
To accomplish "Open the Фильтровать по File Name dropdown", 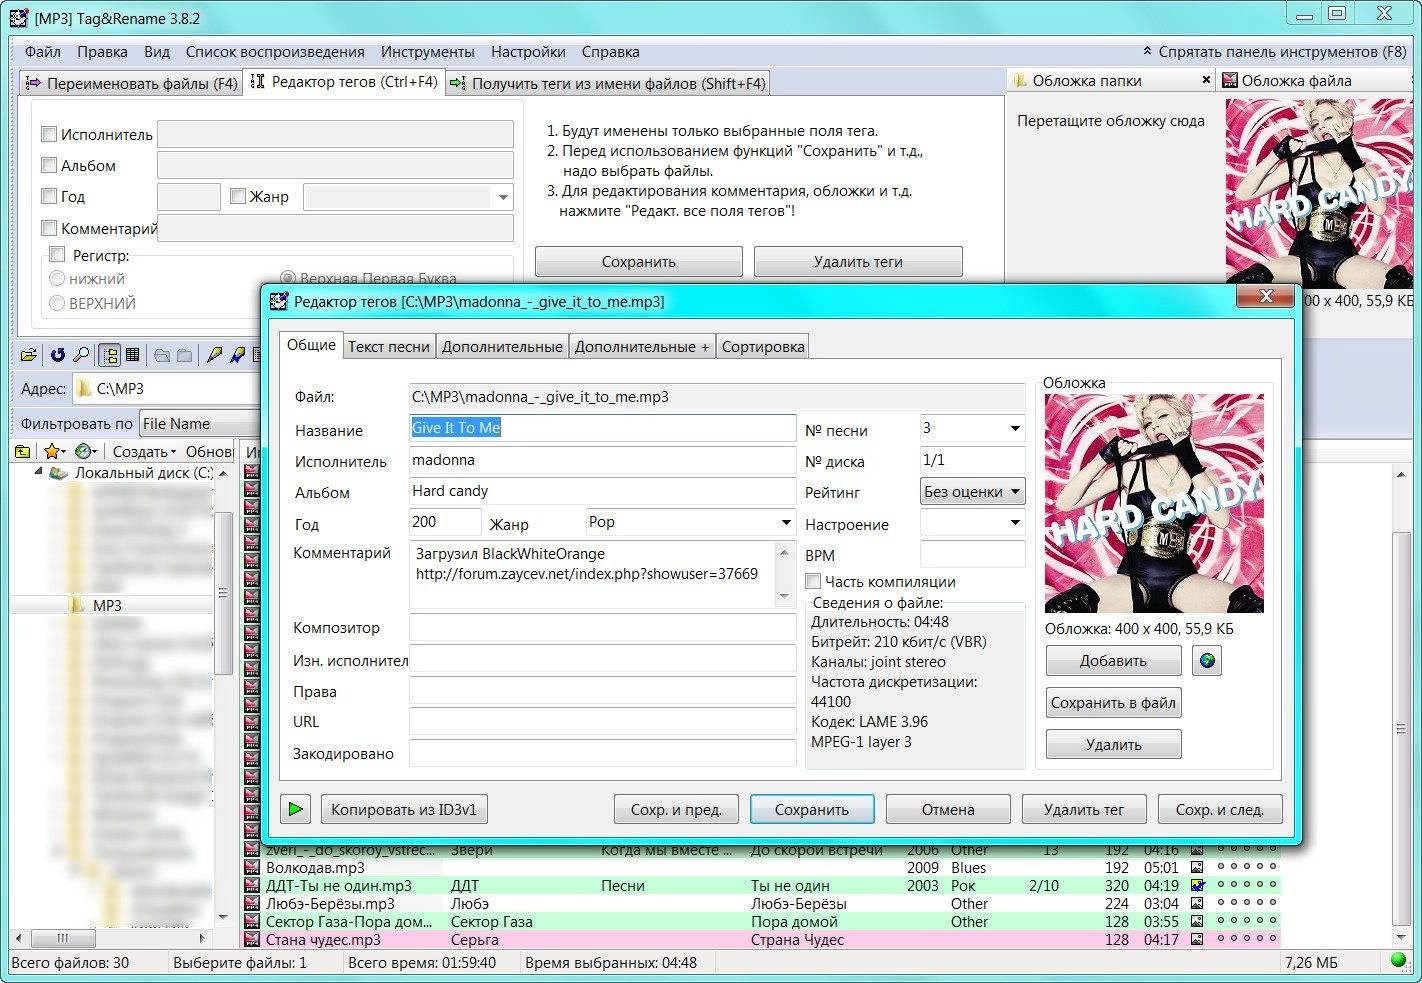I will point(198,423).
